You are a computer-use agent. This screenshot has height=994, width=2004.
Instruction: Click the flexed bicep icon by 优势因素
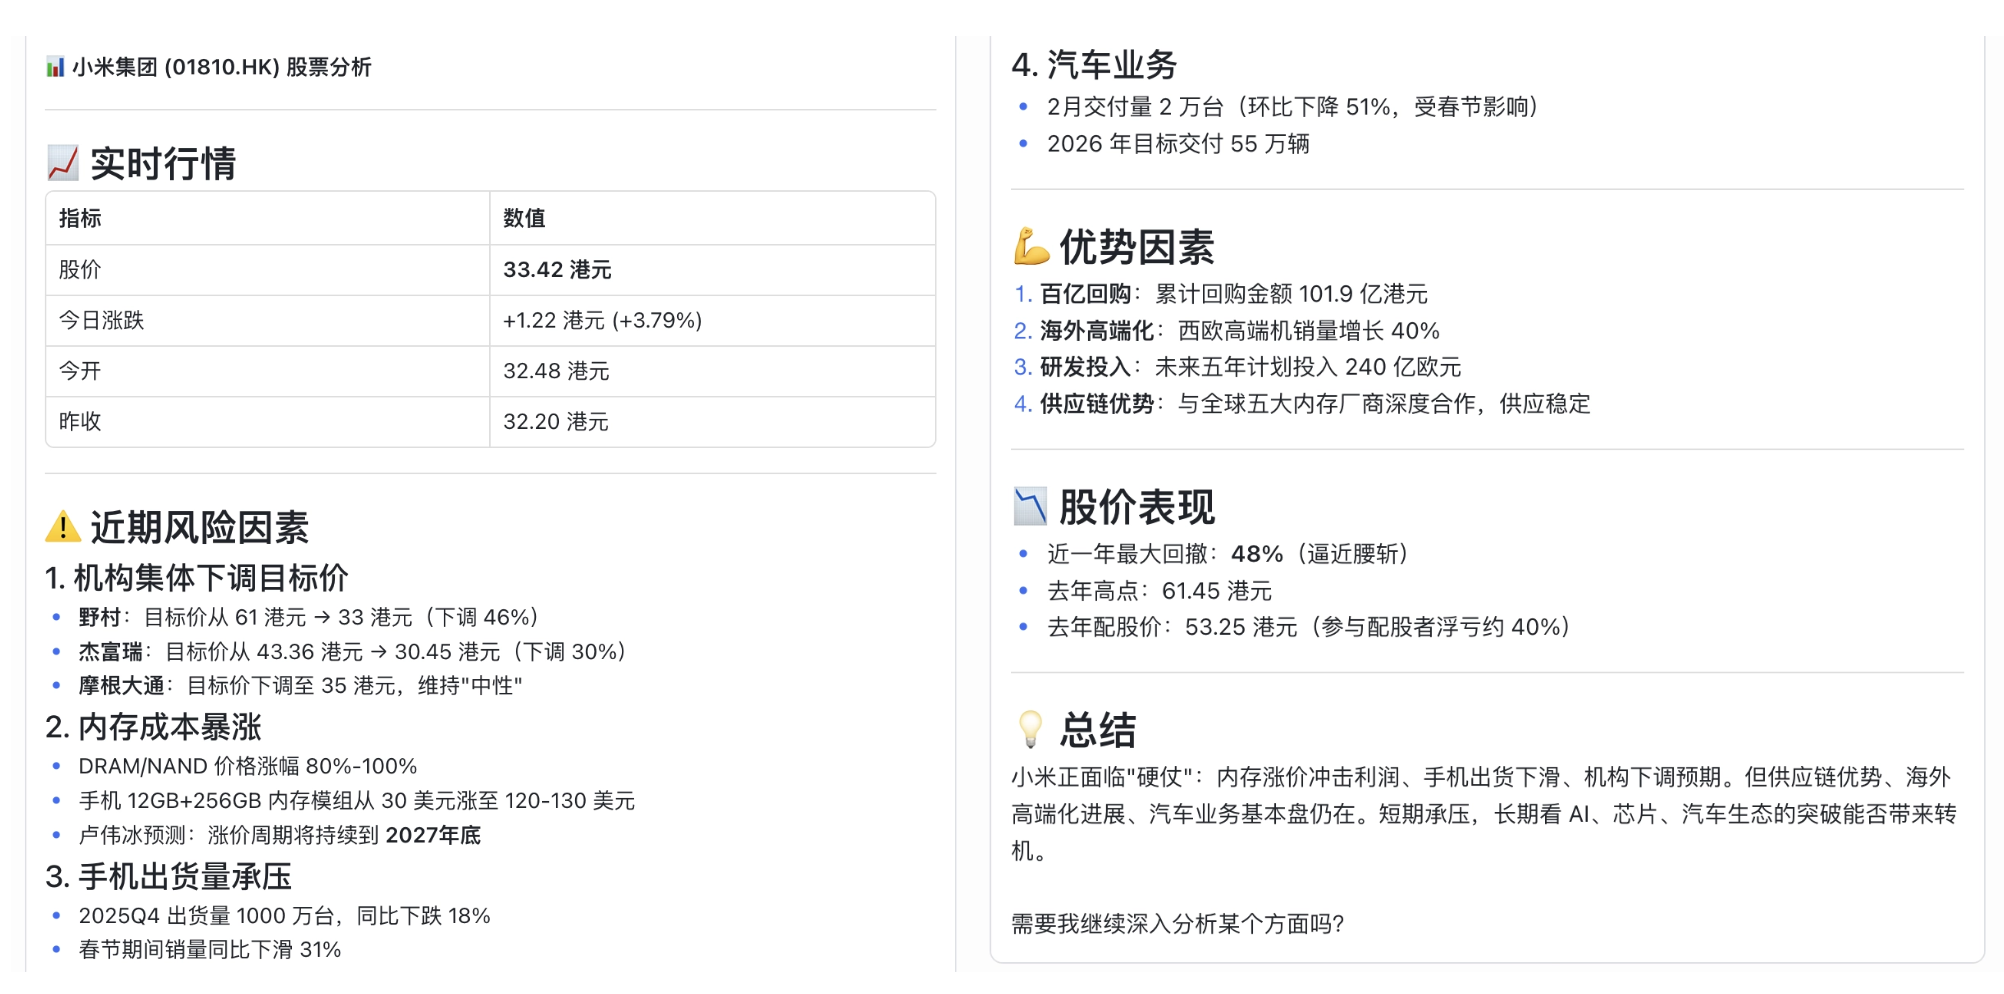coord(1031,246)
